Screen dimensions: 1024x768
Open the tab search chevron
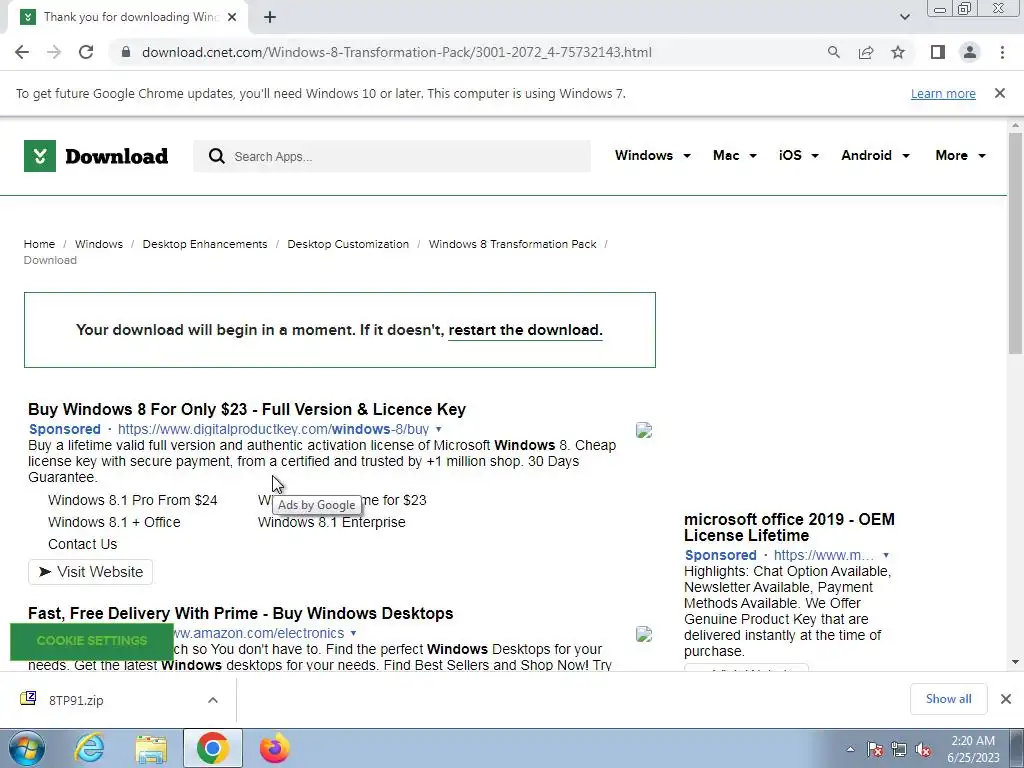904,17
